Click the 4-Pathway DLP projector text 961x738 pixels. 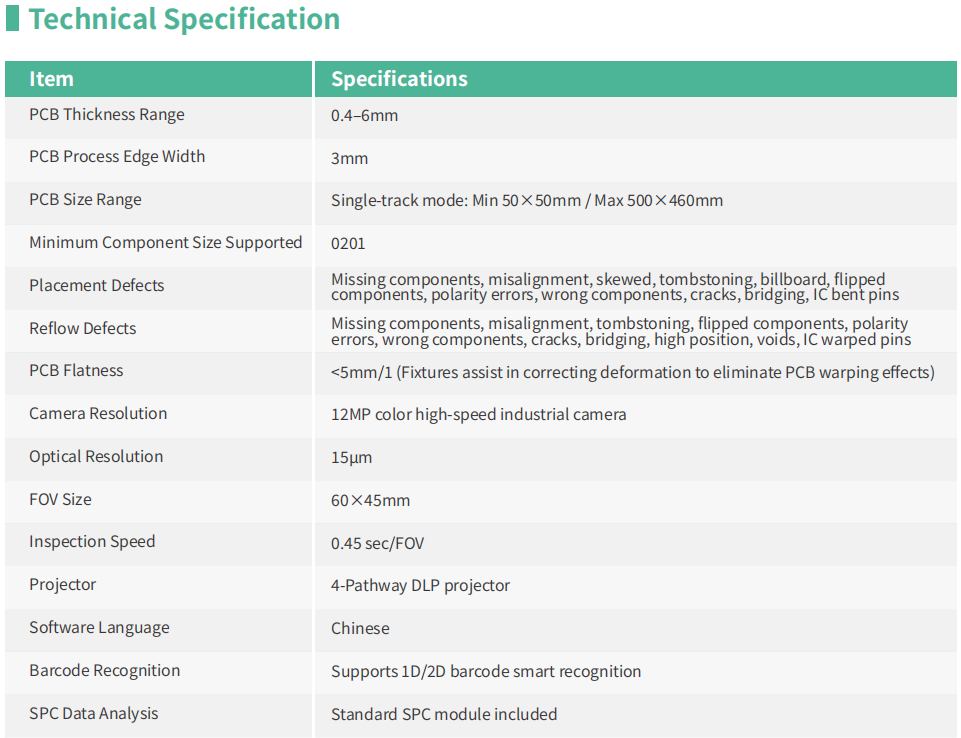pos(420,585)
